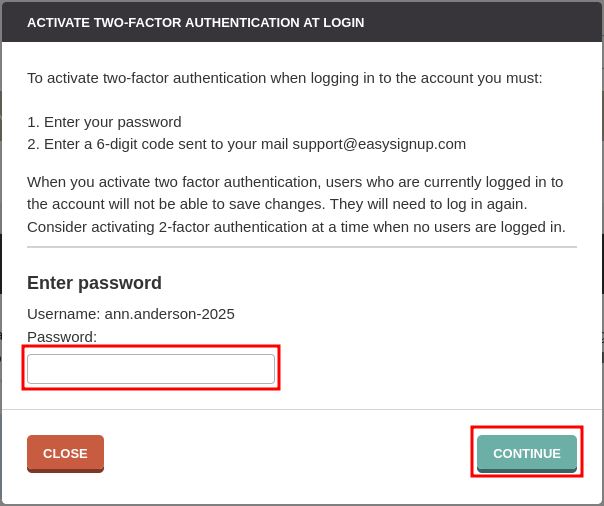Click the 'Consider activating 2-factor authentication' sentence
Viewport: 604px width, 506px height.
click(x=296, y=226)
